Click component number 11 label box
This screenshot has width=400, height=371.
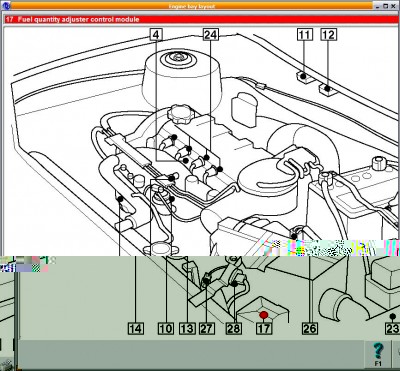pos(305,35)
